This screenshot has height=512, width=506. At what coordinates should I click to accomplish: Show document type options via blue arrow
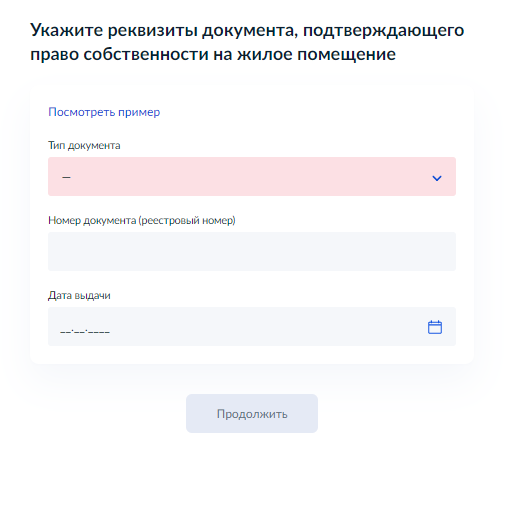[x=437, y=178]
